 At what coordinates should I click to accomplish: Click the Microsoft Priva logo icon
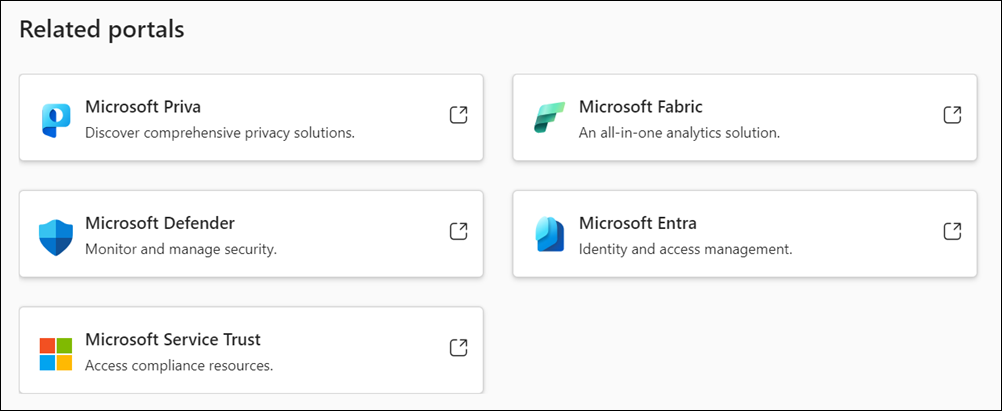point(56,119)
